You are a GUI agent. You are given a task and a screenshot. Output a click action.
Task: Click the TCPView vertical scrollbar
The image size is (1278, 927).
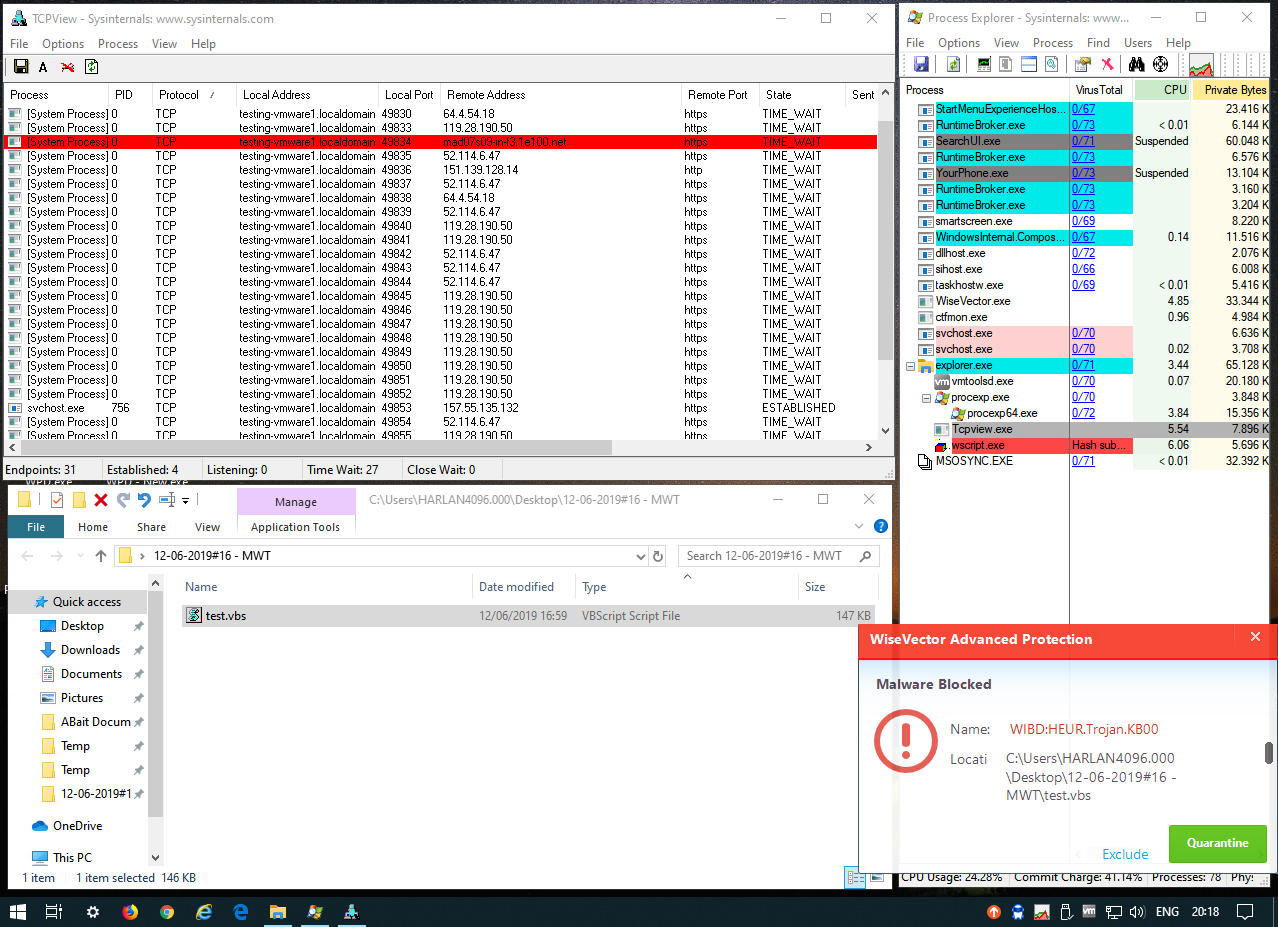pyautogui.click(x=885, y=240)
